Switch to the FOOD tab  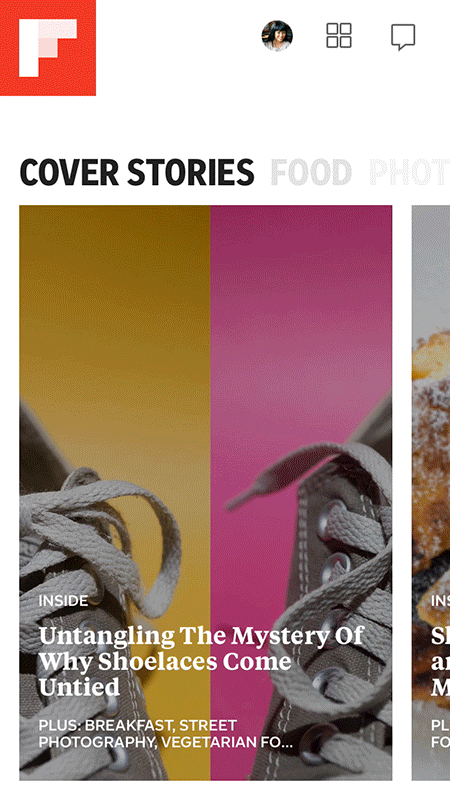[311, 172]
